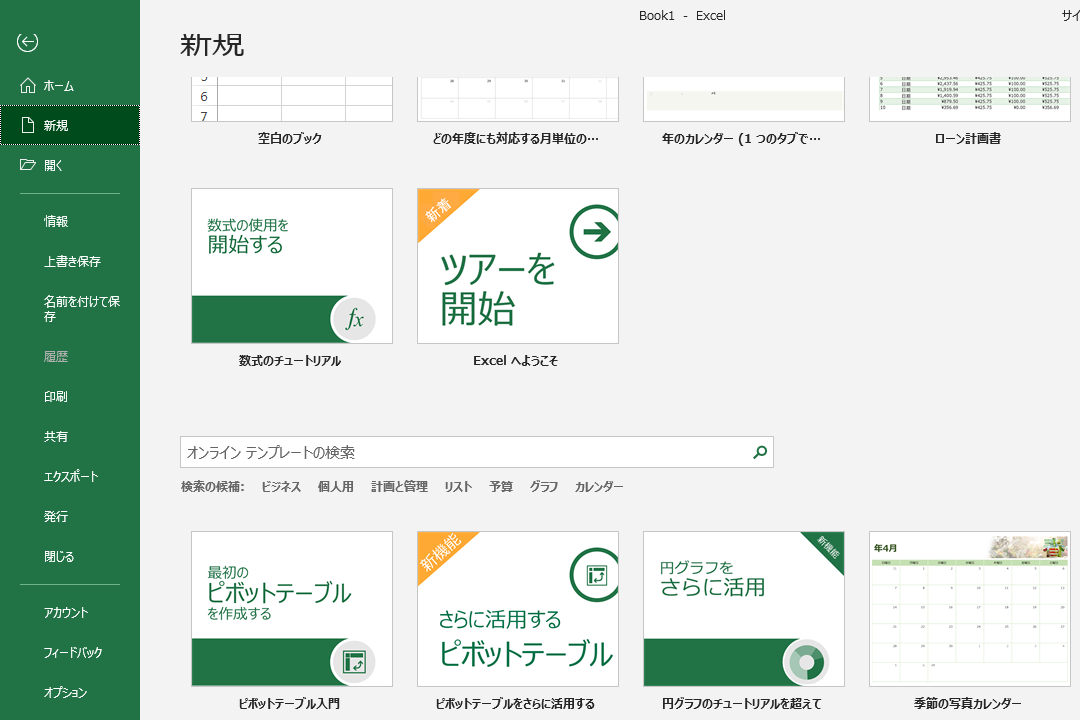Click the 新規 document icon

28,125
